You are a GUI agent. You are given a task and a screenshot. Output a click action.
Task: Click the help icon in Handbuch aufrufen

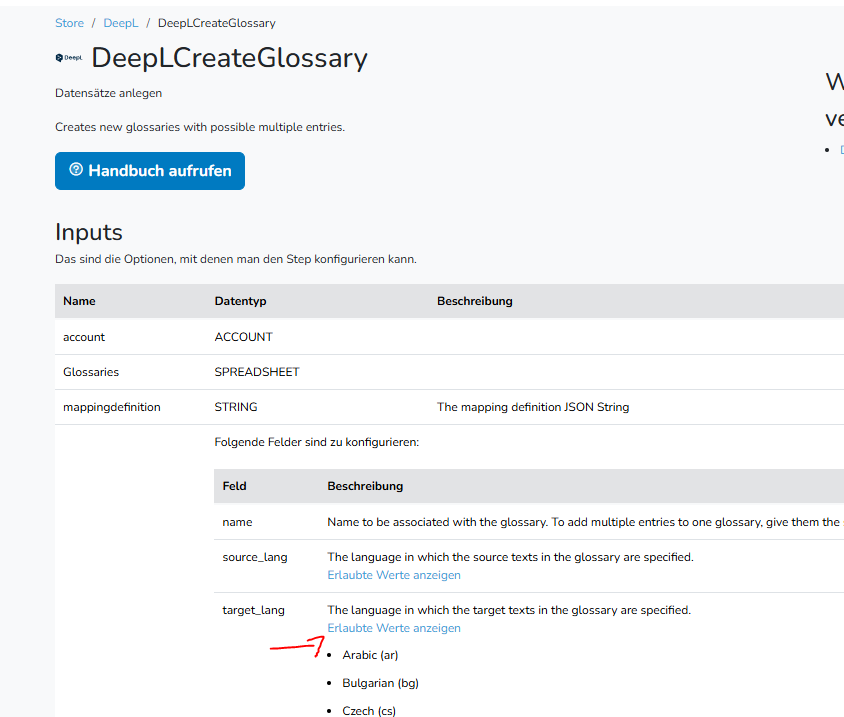click(x=76, y=170)
